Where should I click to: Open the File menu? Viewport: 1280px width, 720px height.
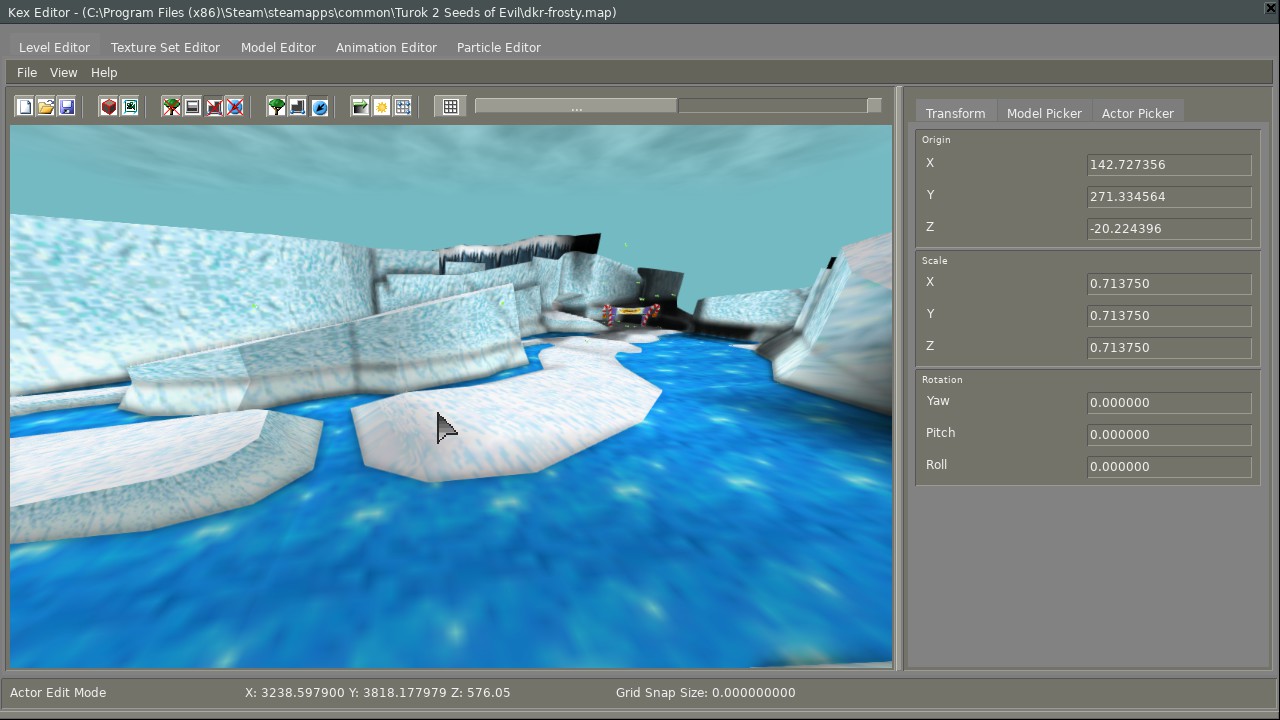tap(27, 73)
